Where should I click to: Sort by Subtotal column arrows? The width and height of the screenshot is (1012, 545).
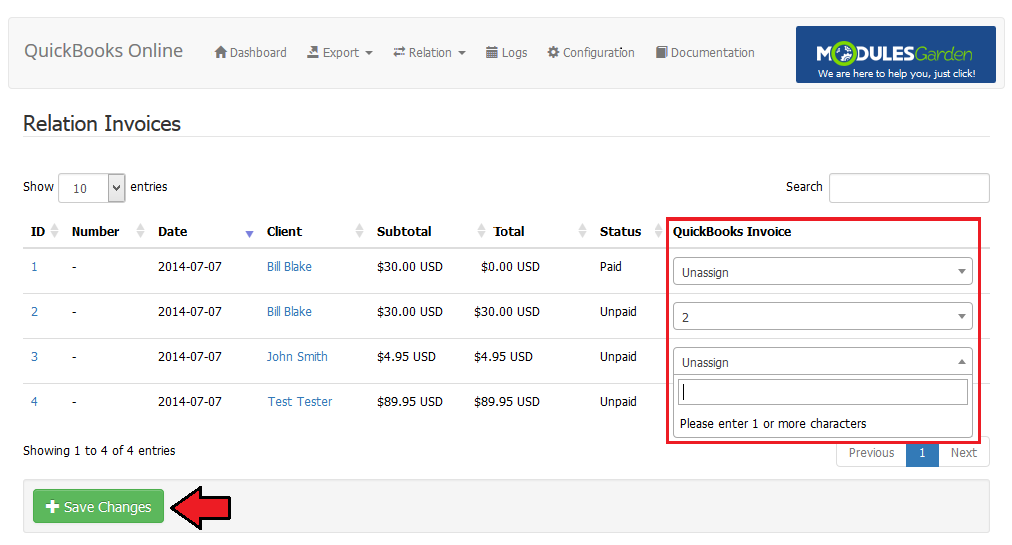tap(481, 231)
